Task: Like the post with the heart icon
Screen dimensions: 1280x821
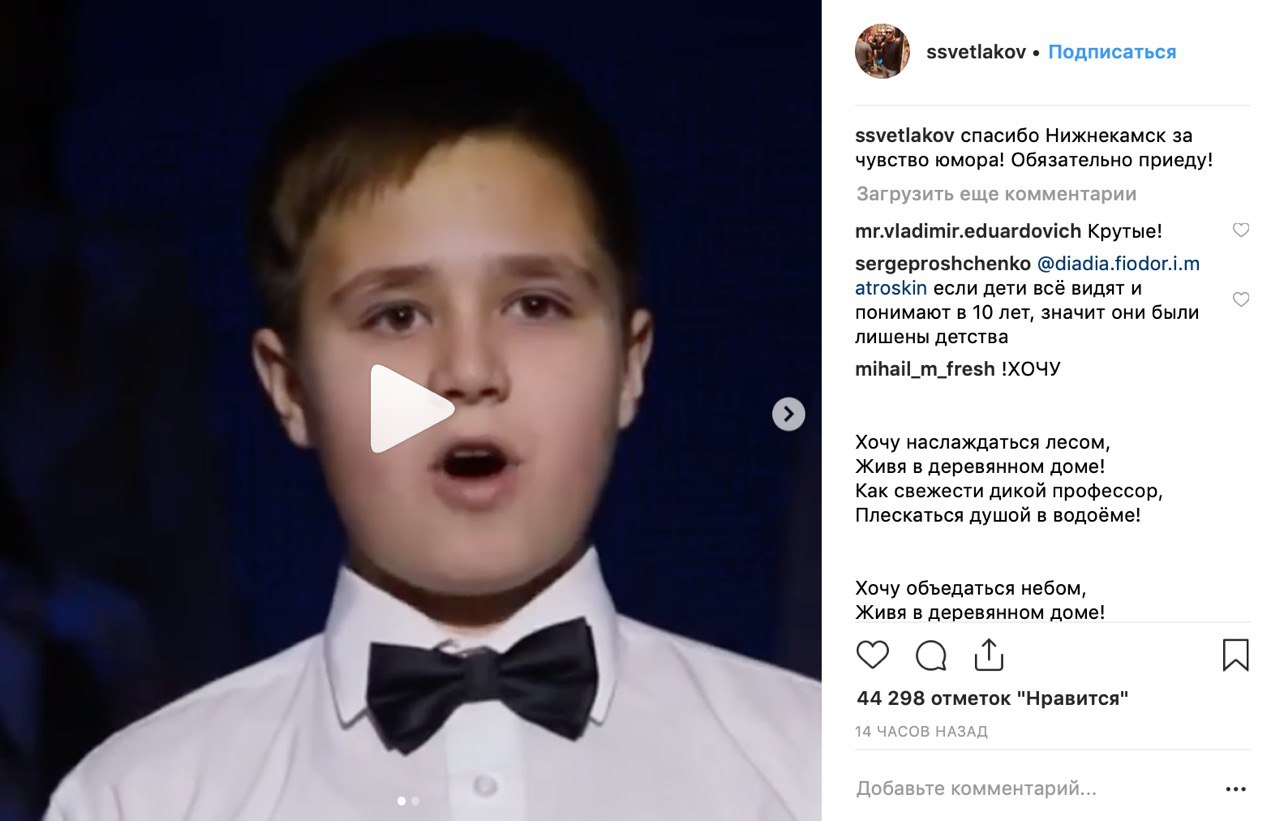Action: coord(873,655)
